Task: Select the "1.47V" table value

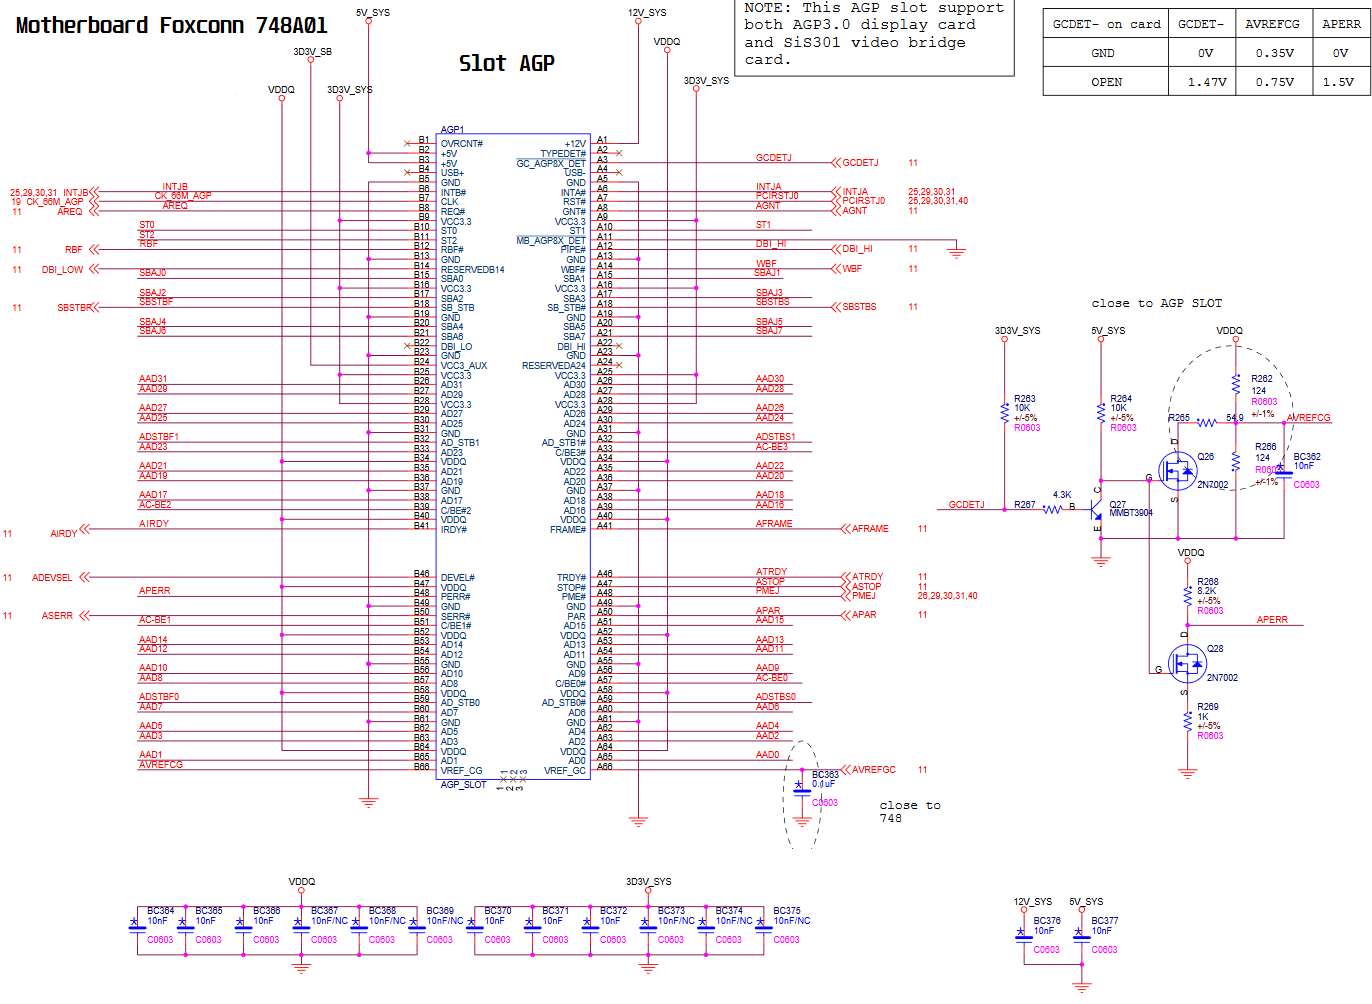Action: tap(1207, 82)
